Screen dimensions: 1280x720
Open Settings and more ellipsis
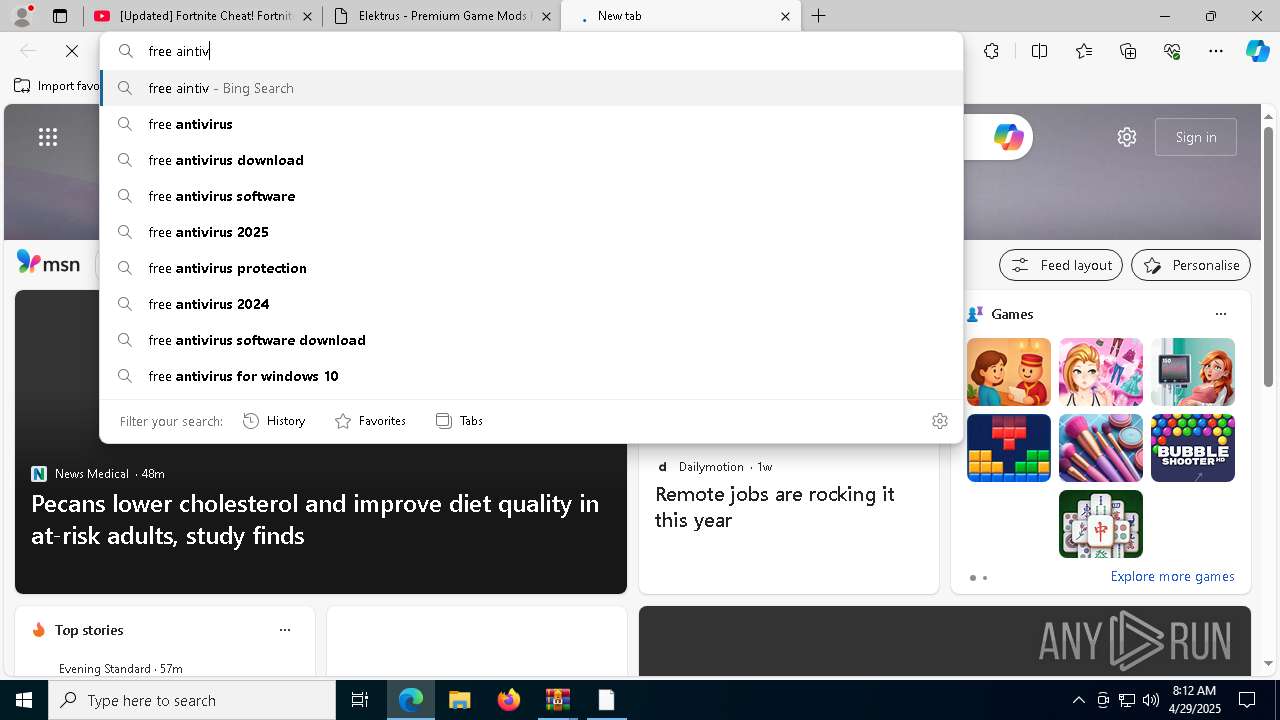[x=1216, y=51]
